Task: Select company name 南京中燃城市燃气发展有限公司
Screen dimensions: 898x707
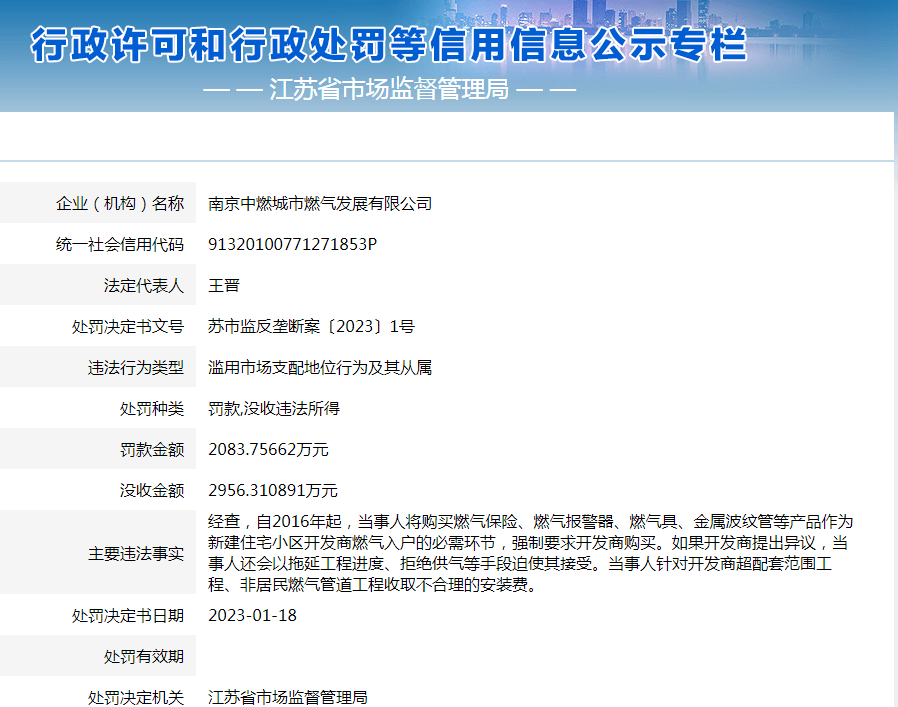Action: 320,203
